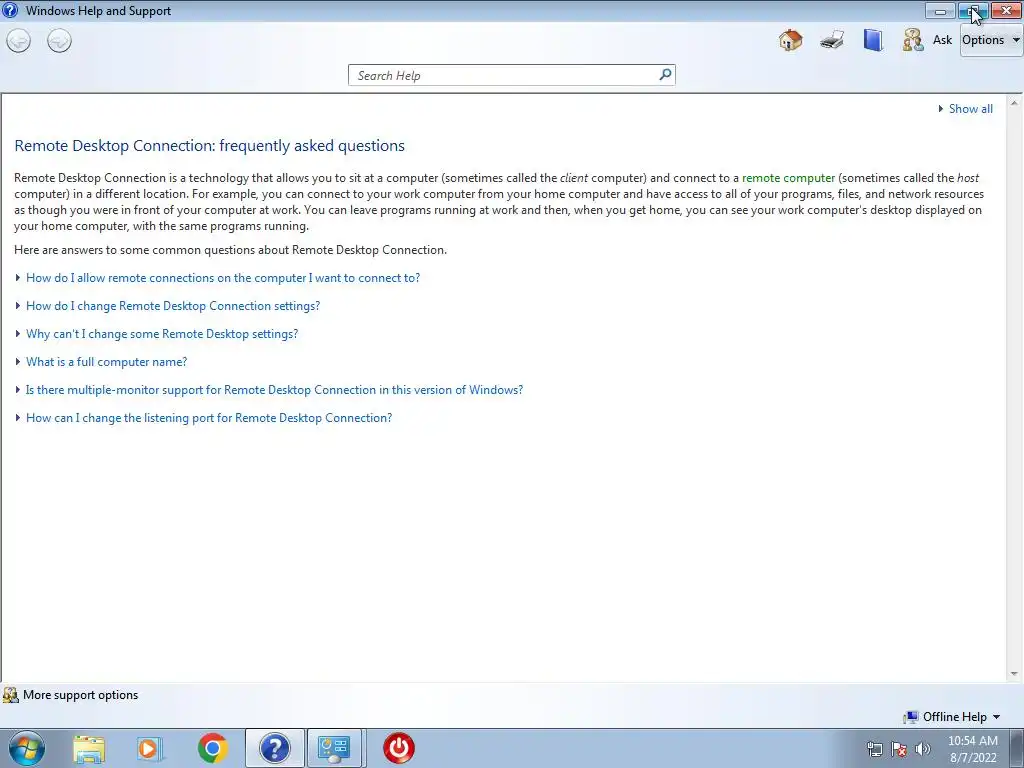
Task: Click the red power icon on taskbar
Action: click(x=398, y=748)
